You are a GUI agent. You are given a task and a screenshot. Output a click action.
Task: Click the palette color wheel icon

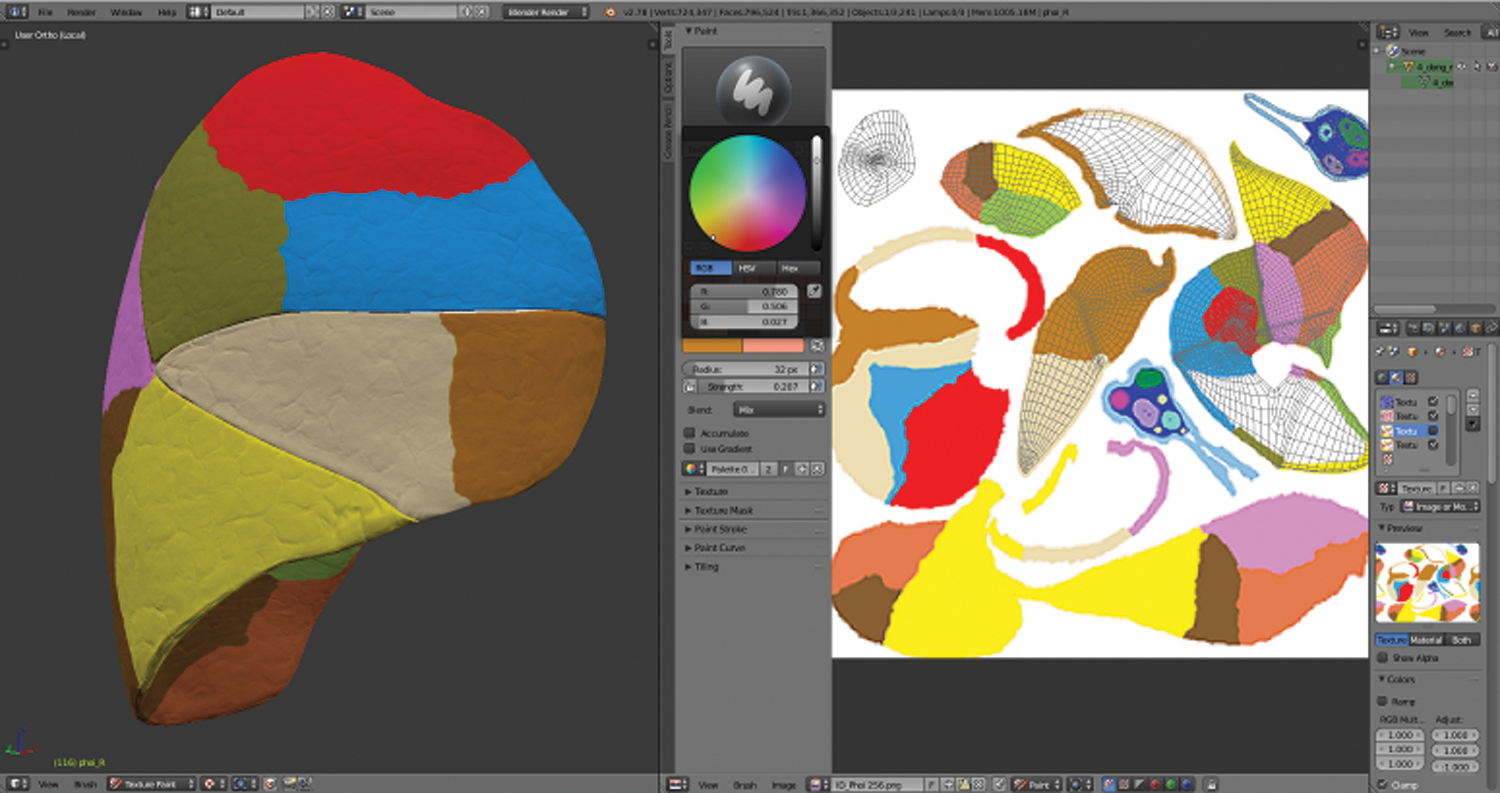pyautogui.click(x=690, y=469)
